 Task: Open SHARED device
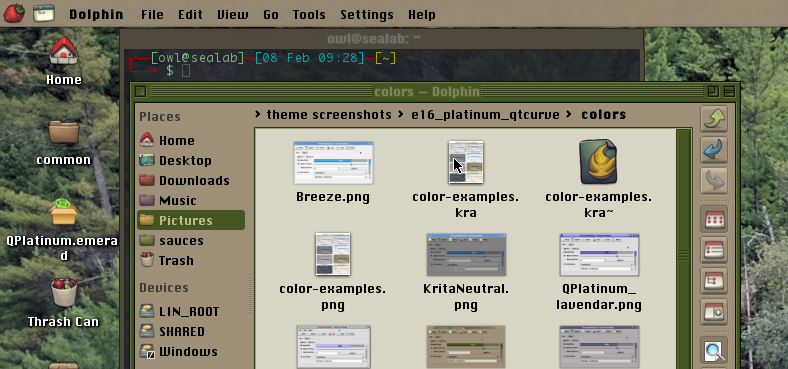coord(191,331)
